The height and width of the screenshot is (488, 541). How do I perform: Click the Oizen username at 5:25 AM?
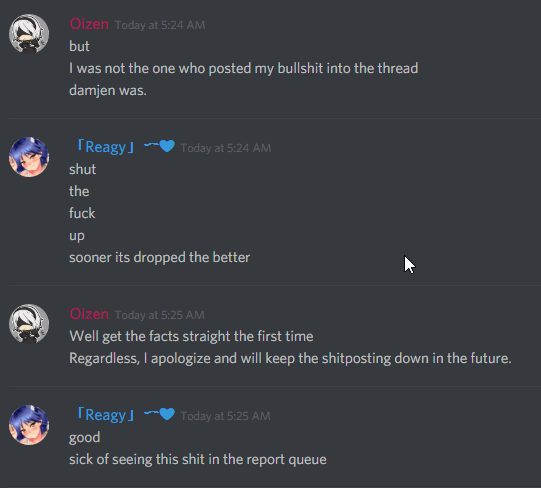tap(89, 314)
